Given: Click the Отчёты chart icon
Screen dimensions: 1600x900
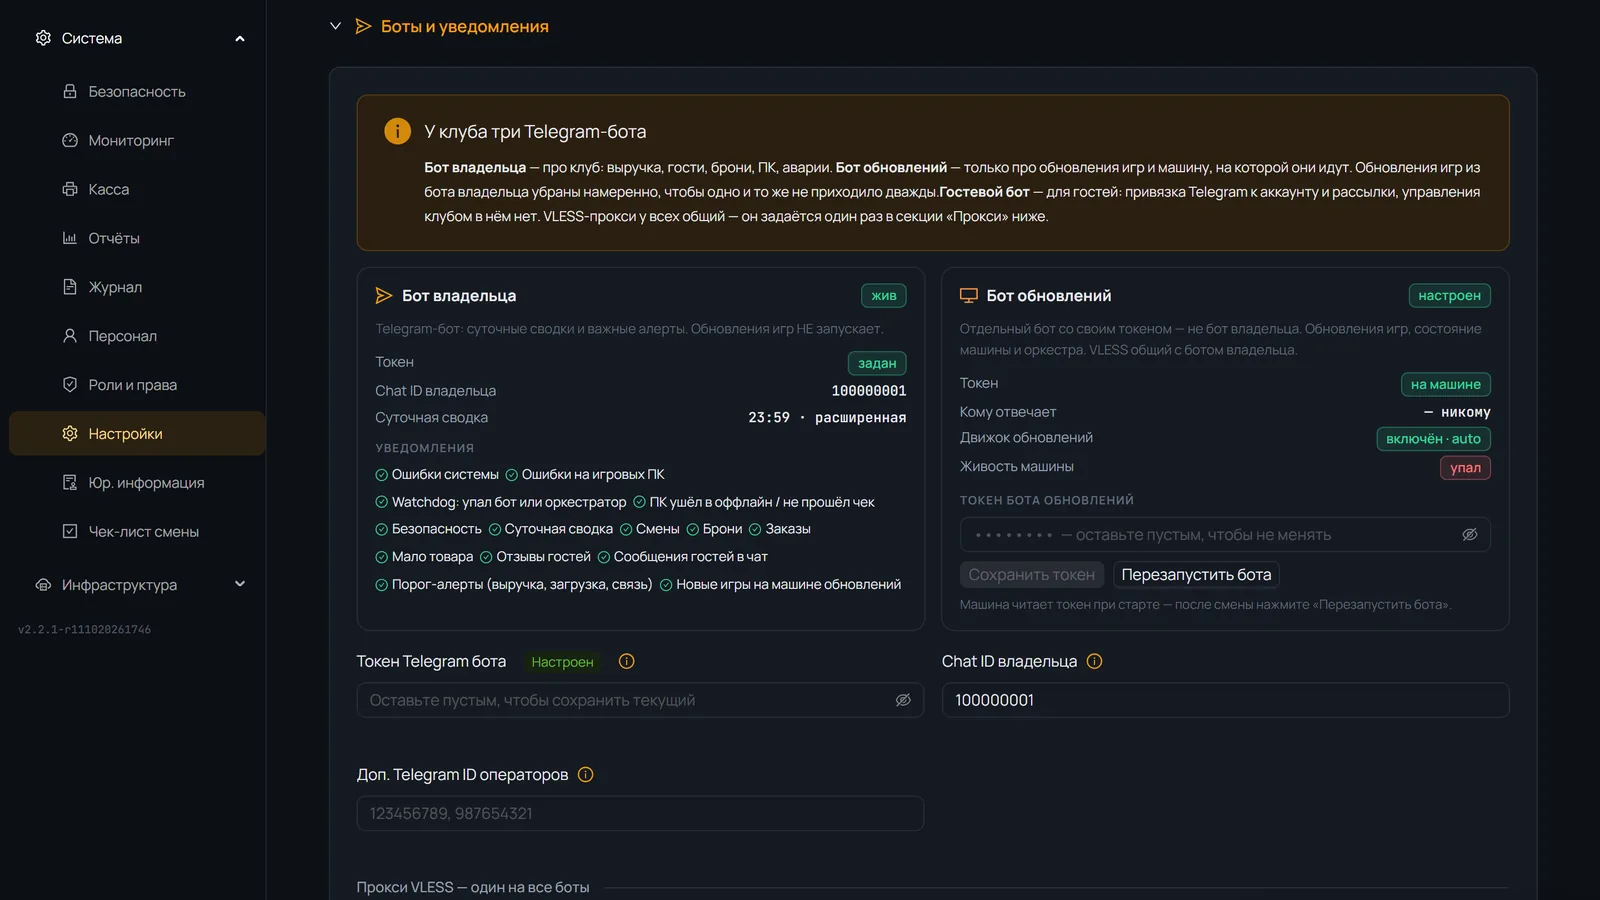Looking at the screenshot, I should 70,238.
